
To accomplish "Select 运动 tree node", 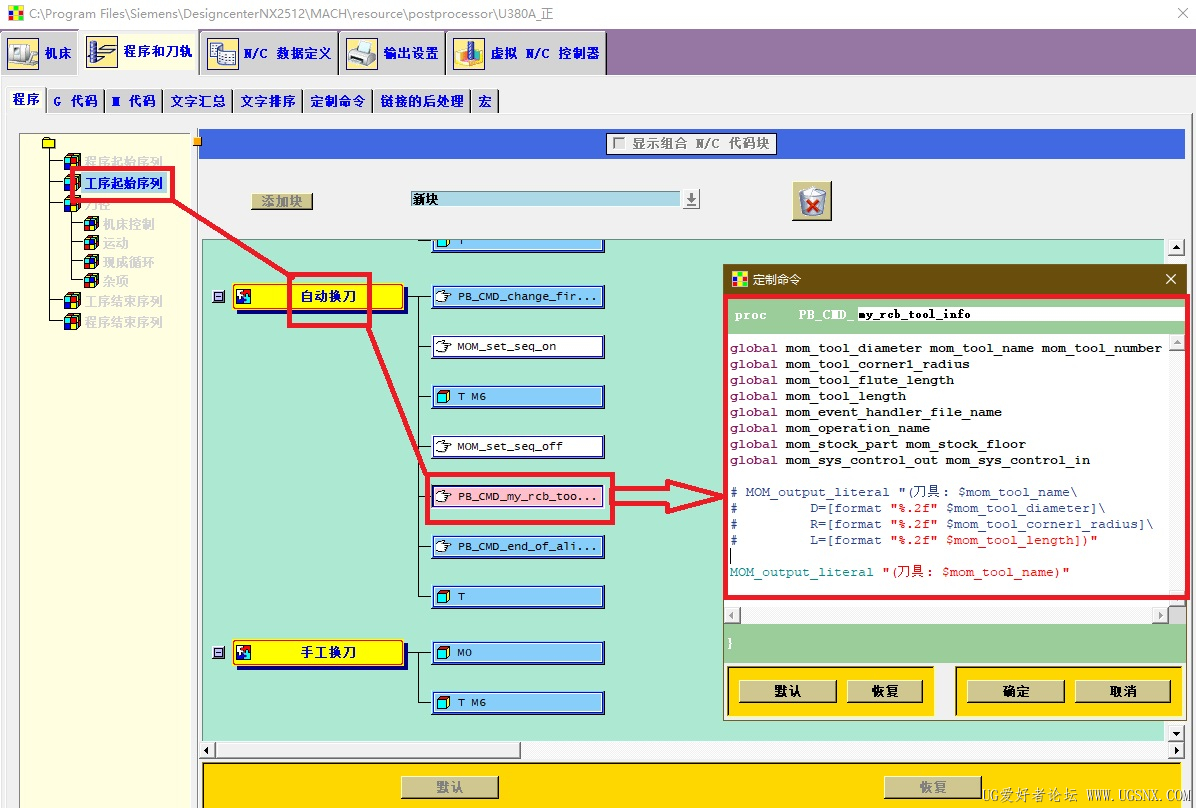I will pyautogui.click(x=116, y=243).
